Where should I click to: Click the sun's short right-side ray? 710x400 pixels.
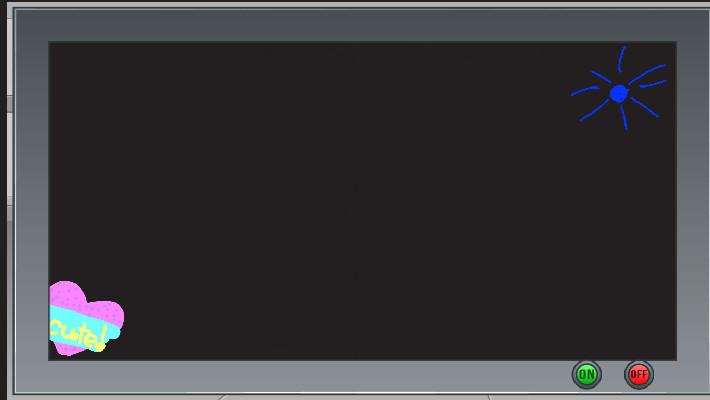[653, 84]
